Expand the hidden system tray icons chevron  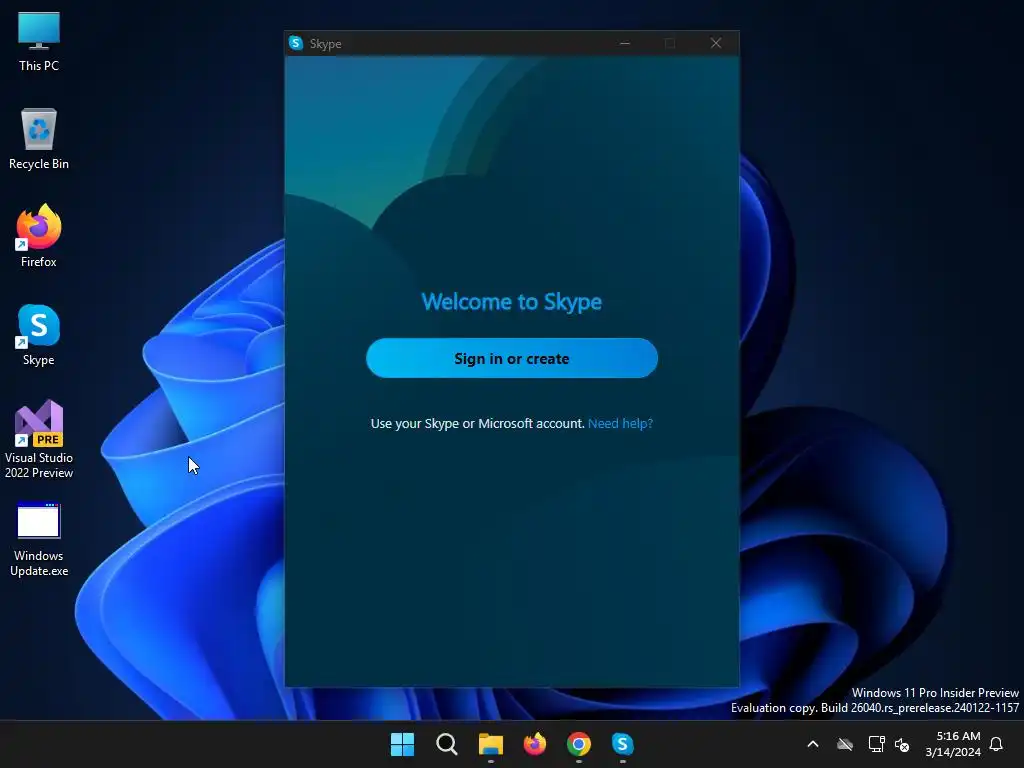(813, 744)
